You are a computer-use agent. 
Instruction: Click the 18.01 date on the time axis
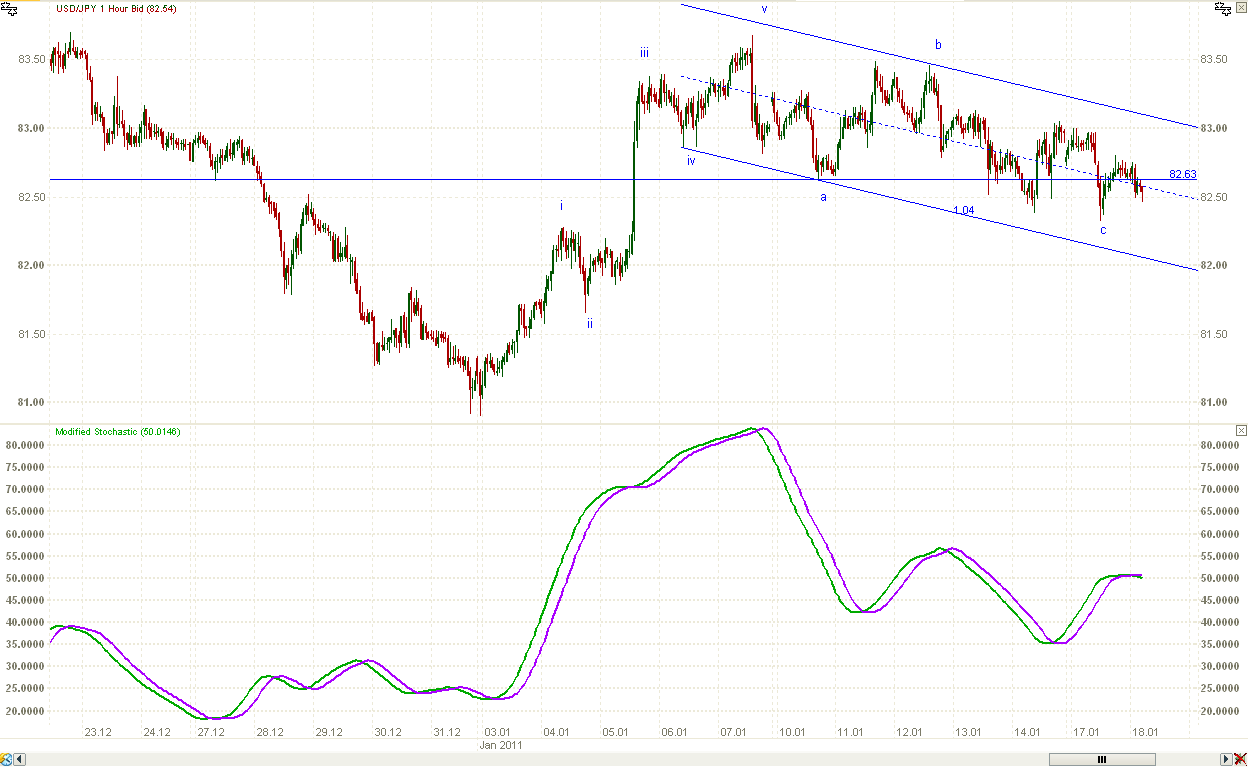point(1145,733)
